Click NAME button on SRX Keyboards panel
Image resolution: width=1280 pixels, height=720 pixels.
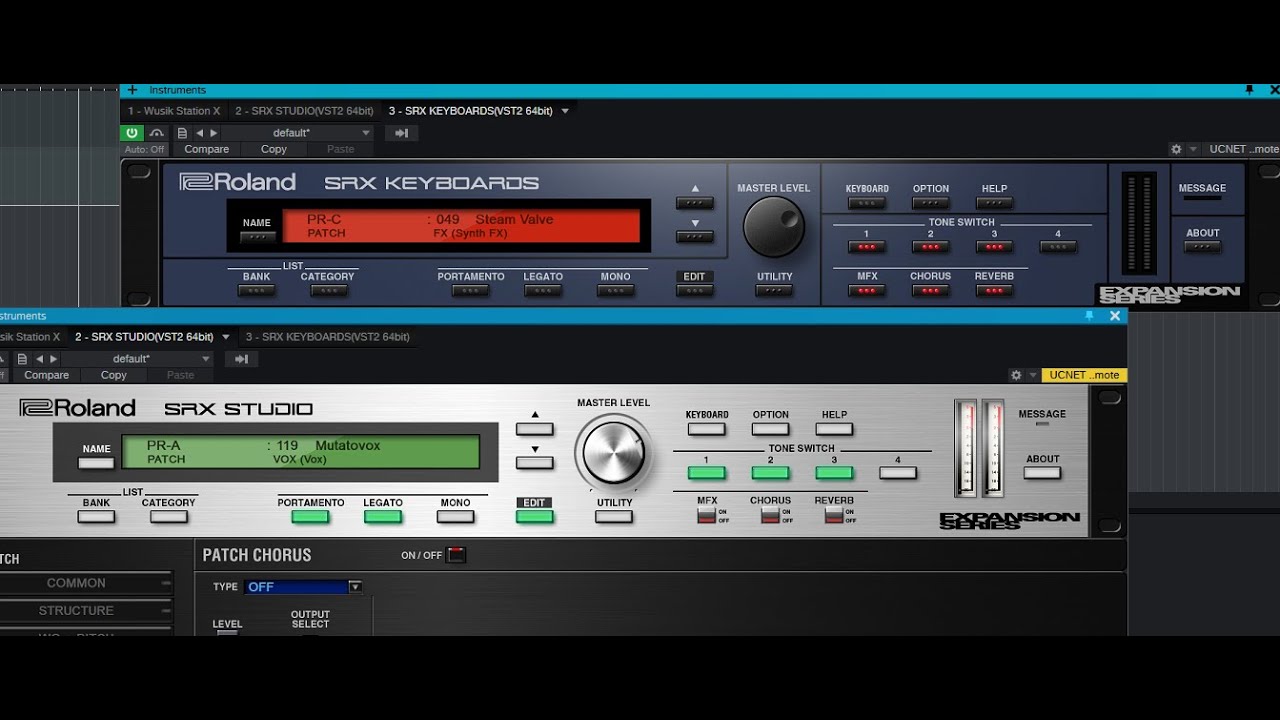point(257,237)
